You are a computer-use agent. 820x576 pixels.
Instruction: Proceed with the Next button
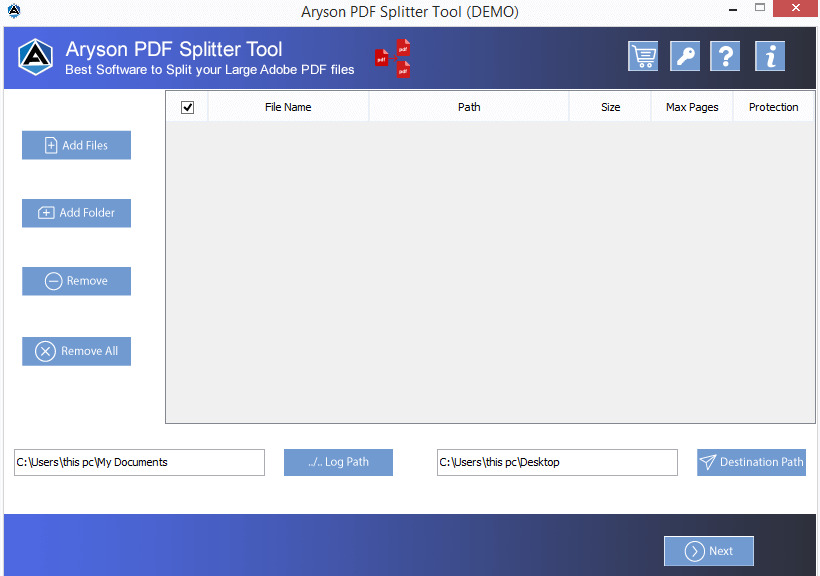pyautogui.click(x=709, y=551)
